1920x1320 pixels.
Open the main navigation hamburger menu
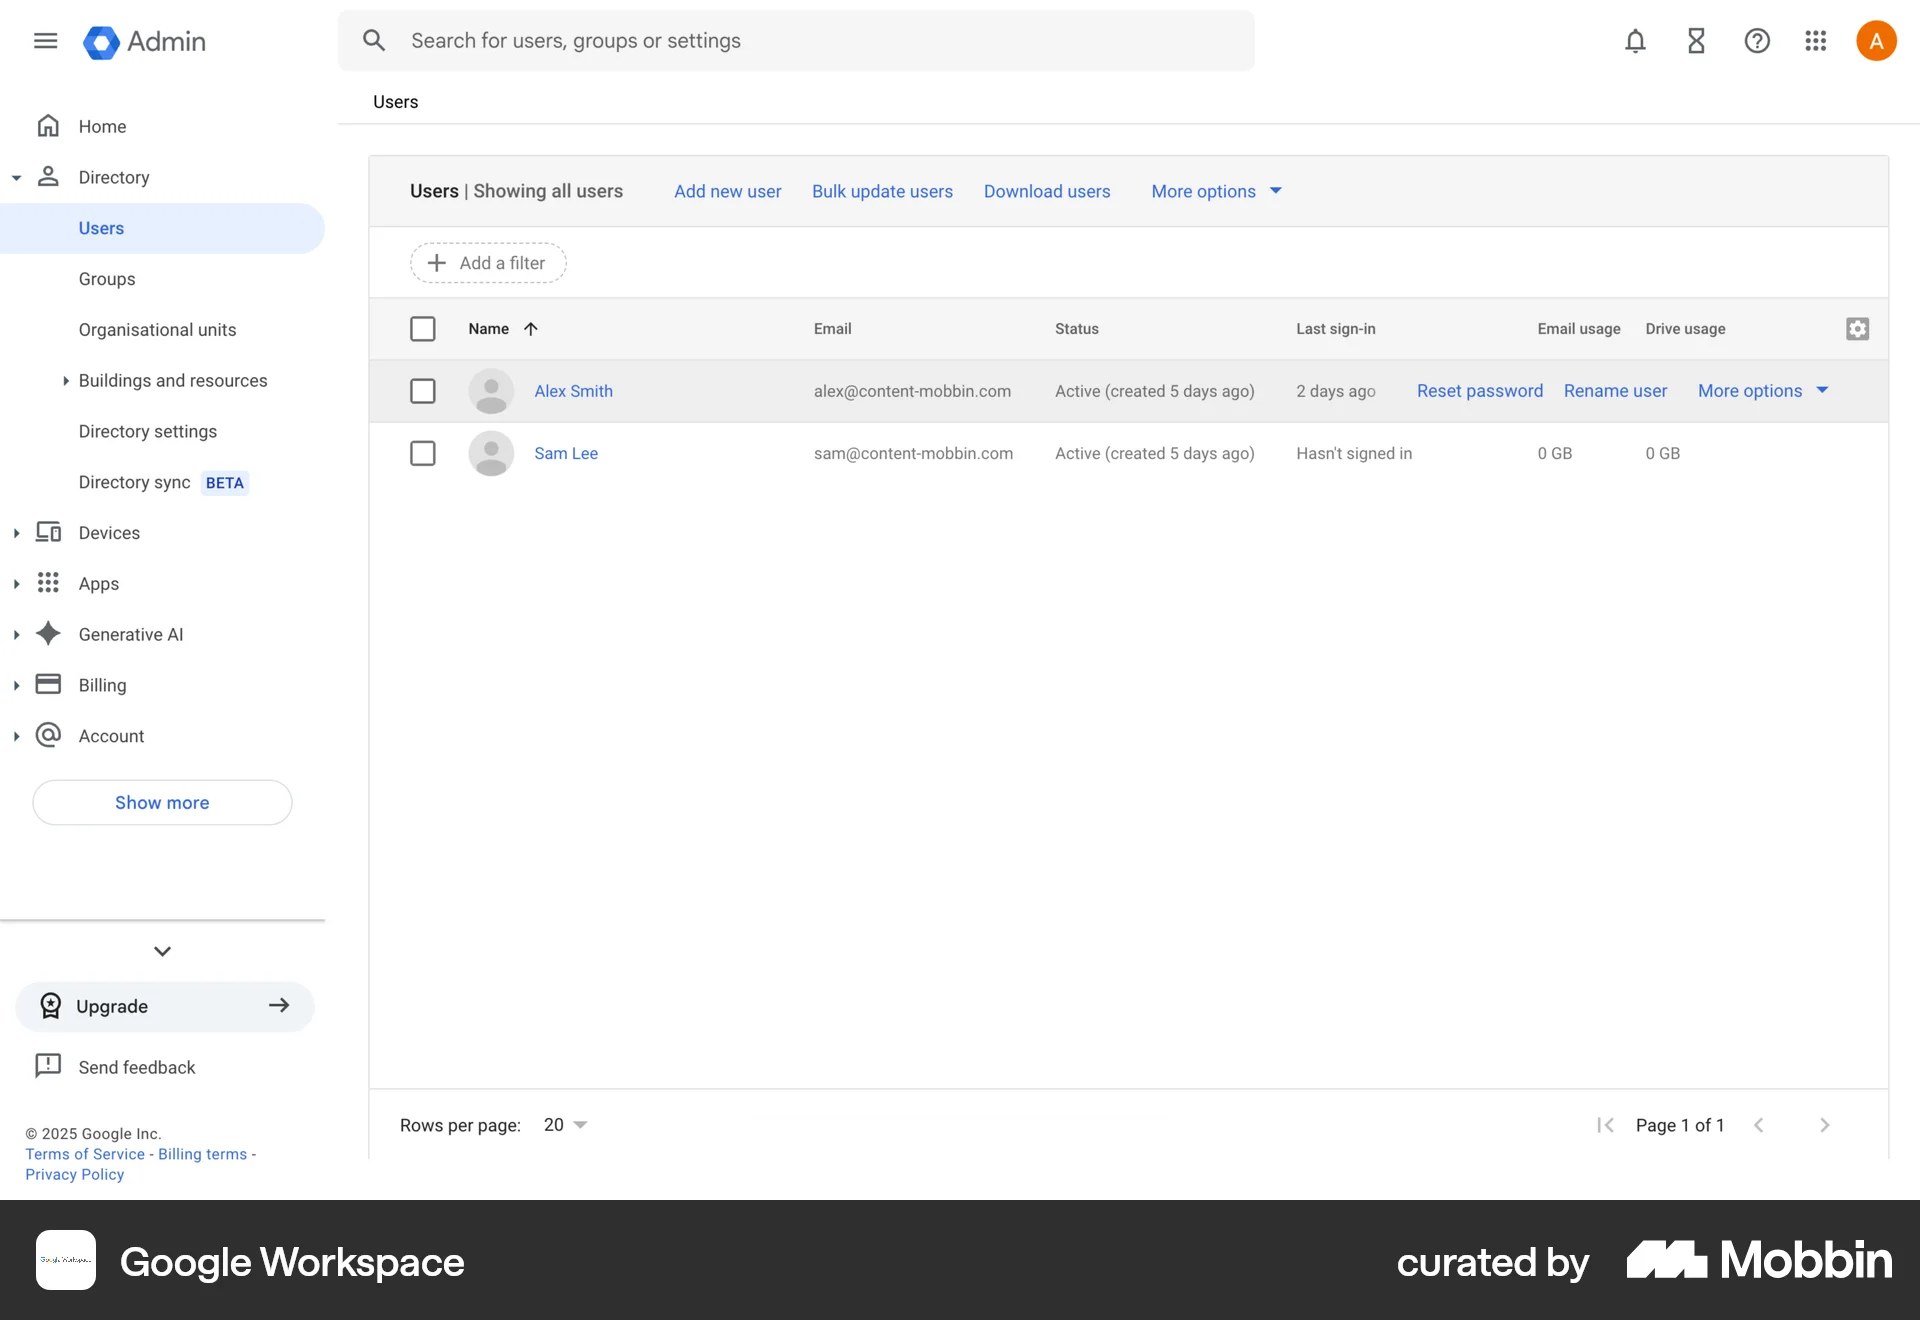(45, 41)
